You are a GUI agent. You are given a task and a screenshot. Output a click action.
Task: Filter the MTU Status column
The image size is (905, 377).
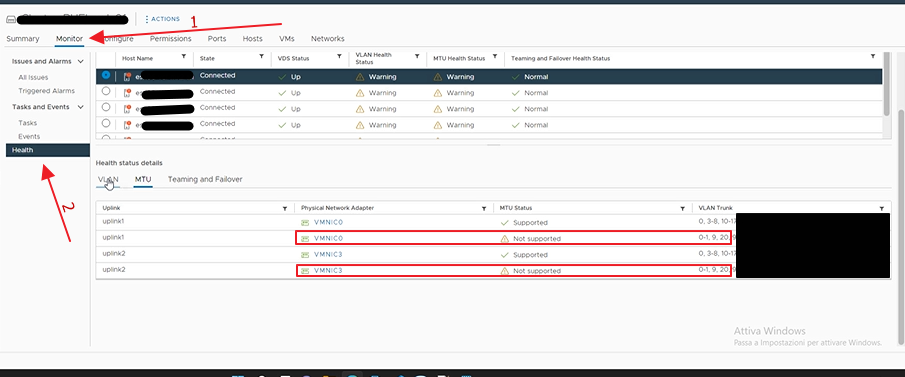coord(683,208)
